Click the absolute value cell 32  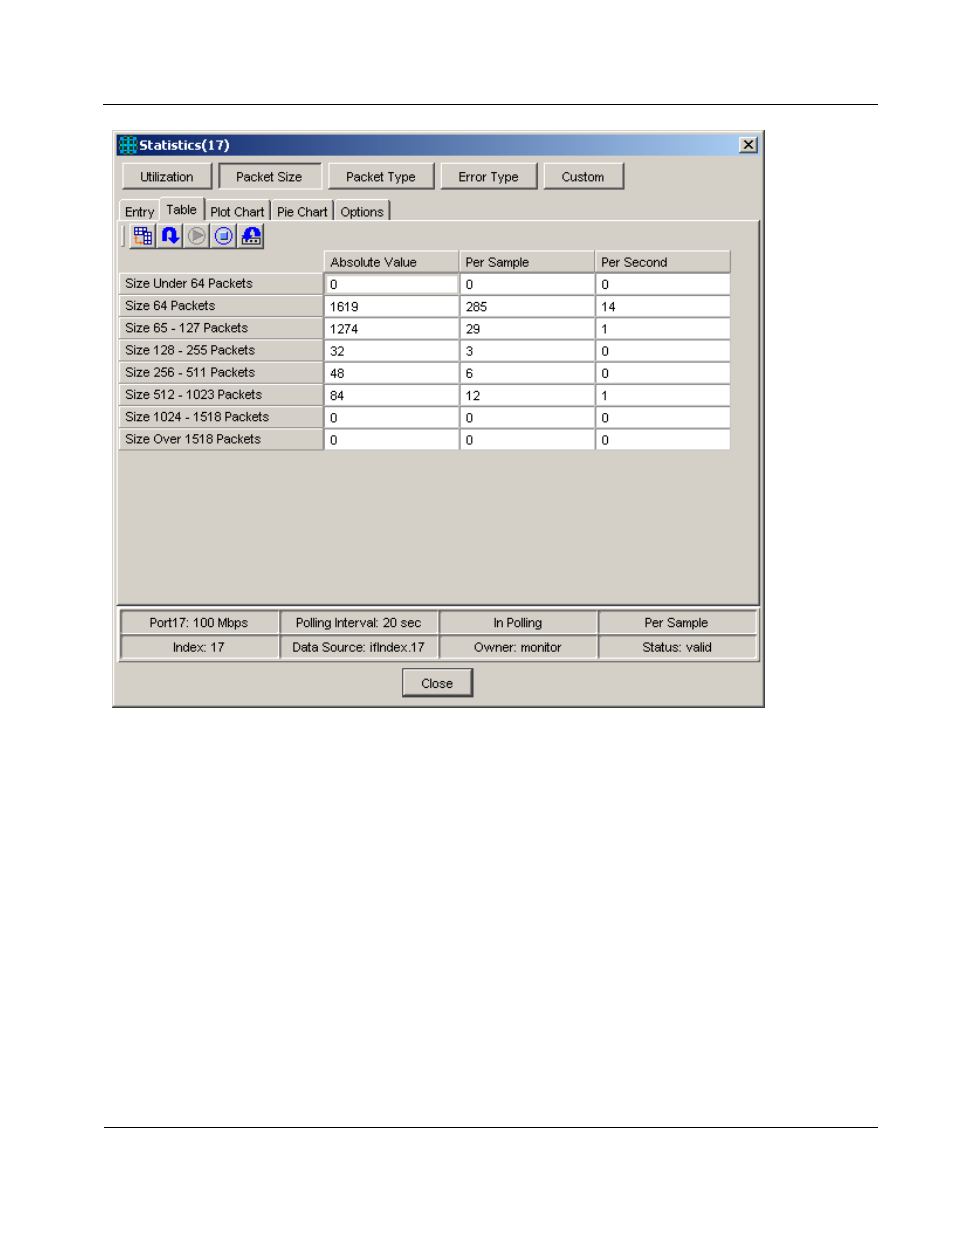pos(391,351)
